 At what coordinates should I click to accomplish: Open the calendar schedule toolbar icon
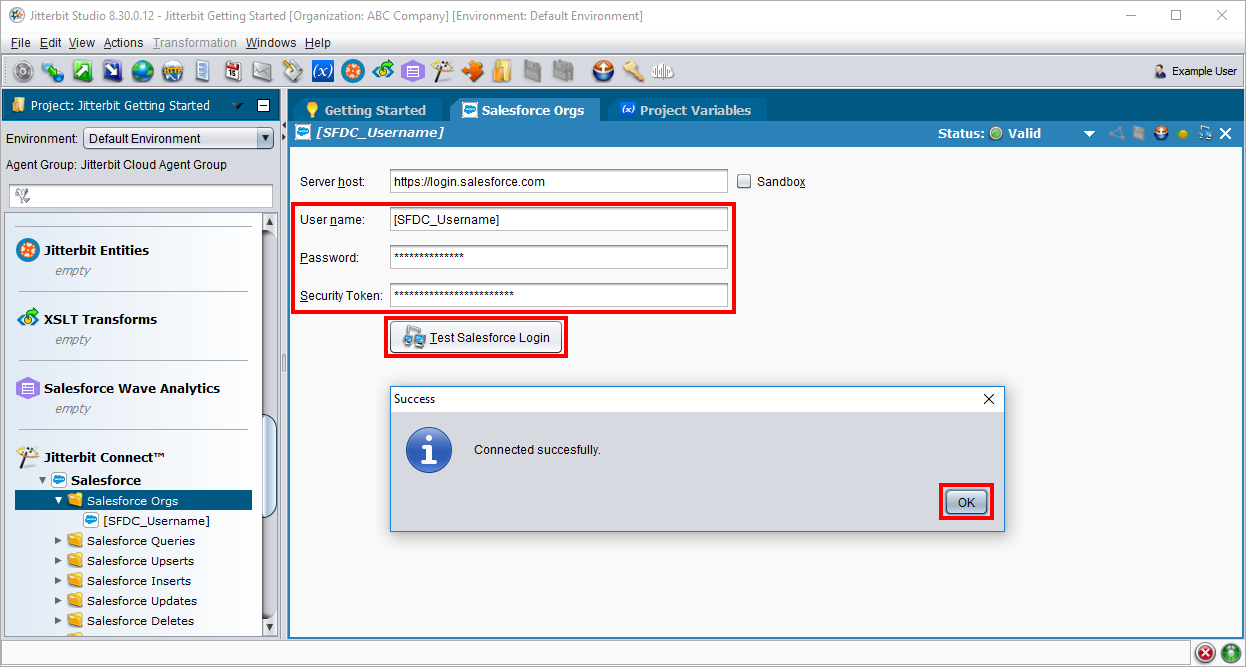[x=233, y=71]
